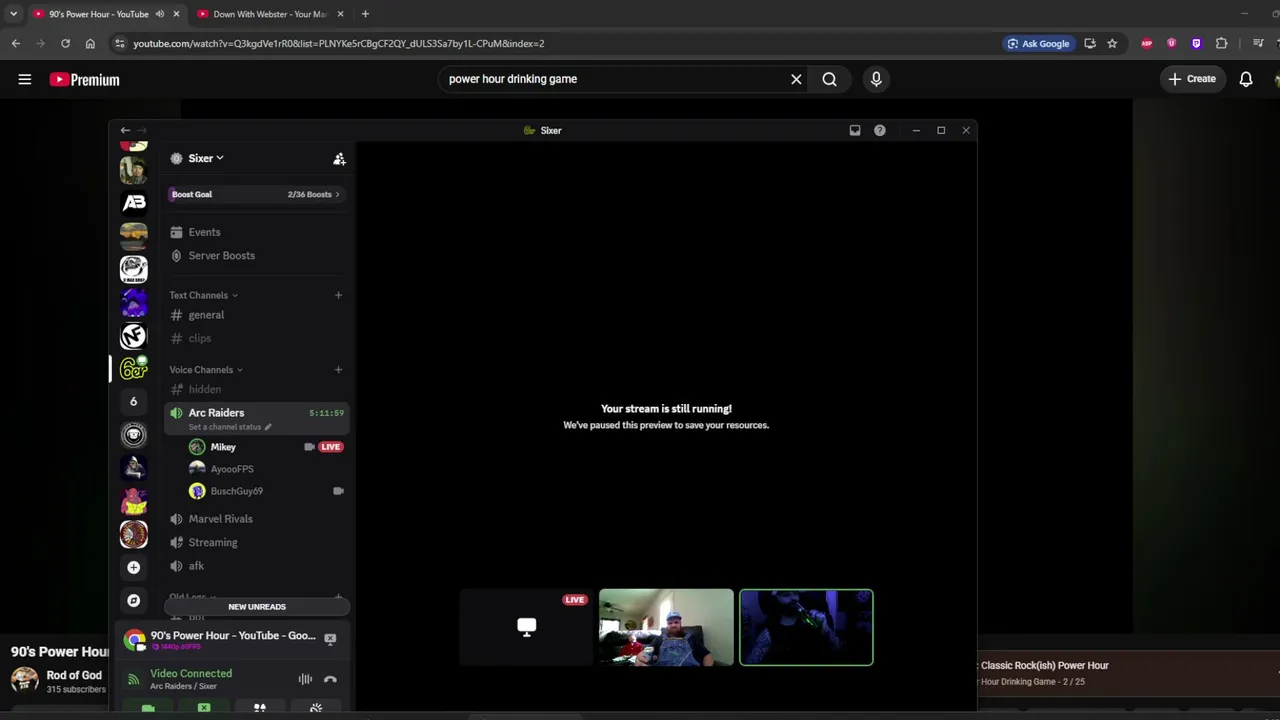1280x720 pixels.
Task: Invite people to the Sixer server
Action: click(339, 159)
